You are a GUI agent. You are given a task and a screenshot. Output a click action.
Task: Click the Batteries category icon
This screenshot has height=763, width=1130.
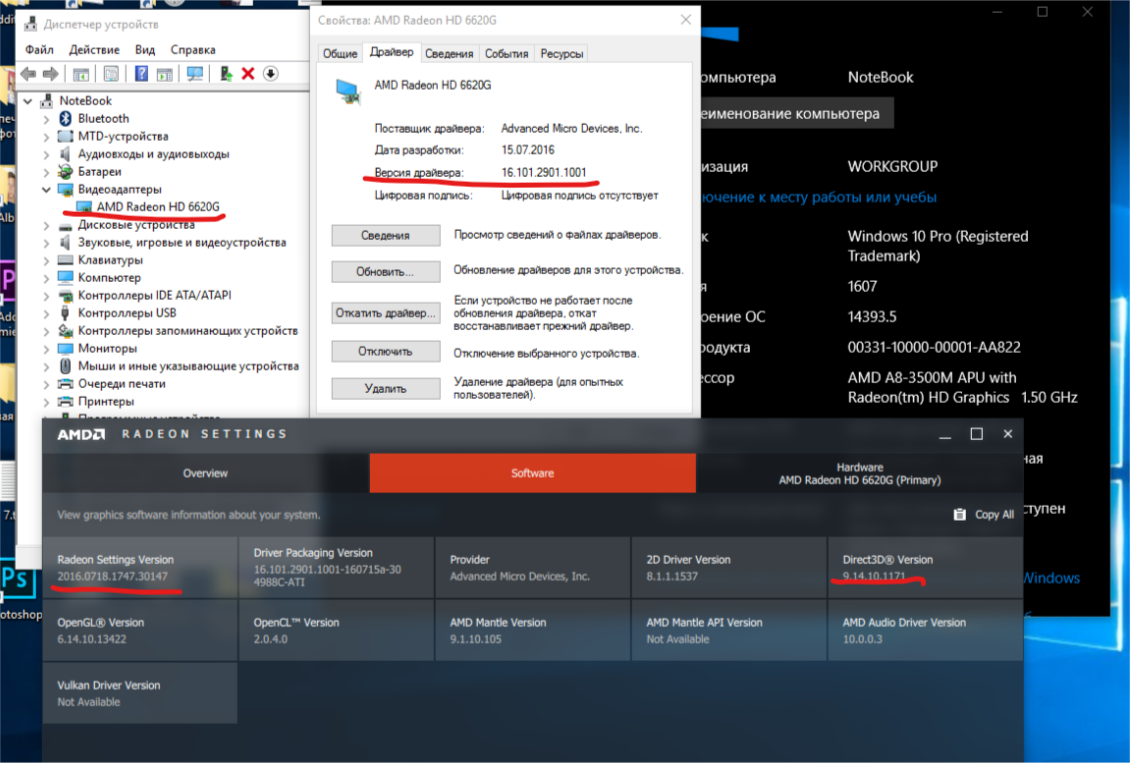pyautogui.click(x=66, y=171)
